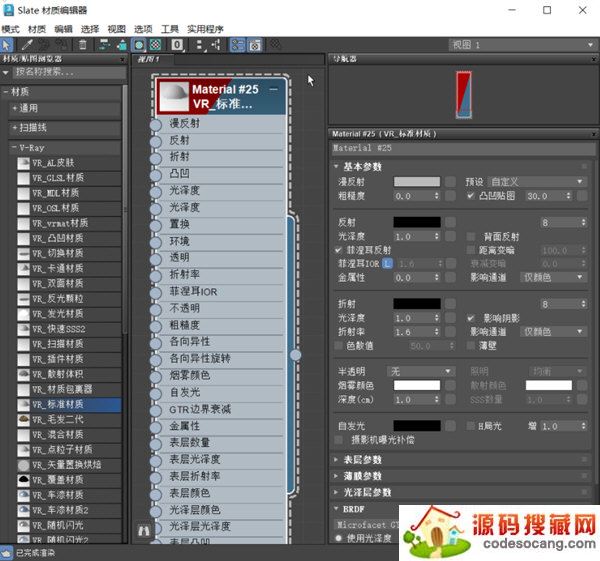Open the 选项 menu
600x561 pixels.
tap(143, 29)
